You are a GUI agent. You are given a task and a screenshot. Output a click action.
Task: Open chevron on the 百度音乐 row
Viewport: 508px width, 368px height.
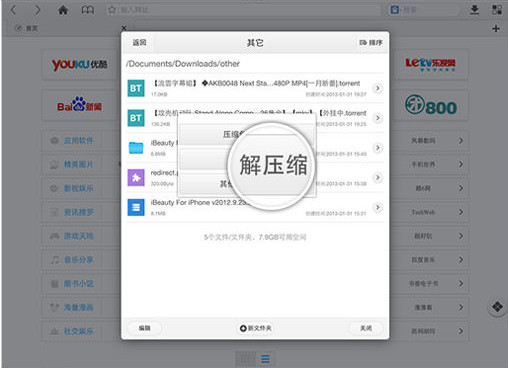coord(461,260)
